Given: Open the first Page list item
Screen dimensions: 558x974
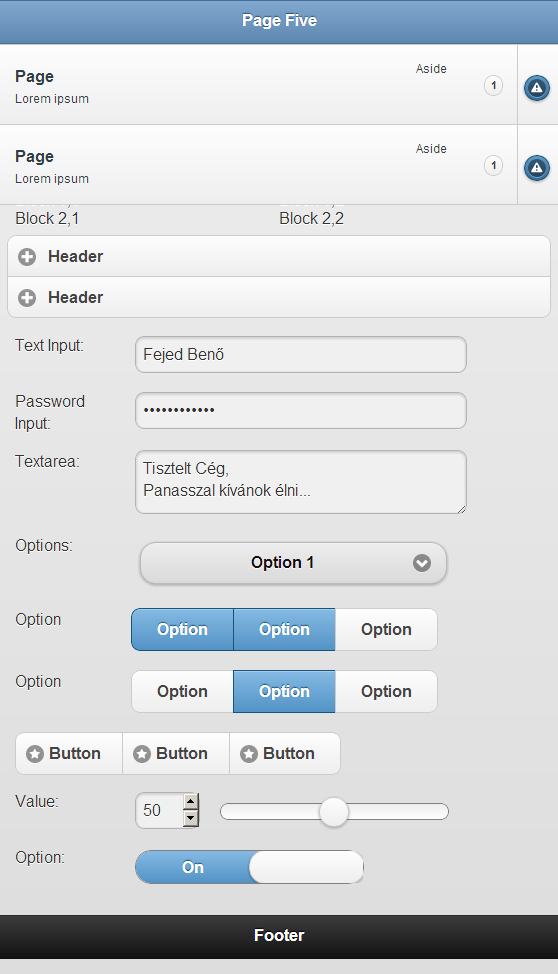Looking at the screenshot, I should coord(258,84).
